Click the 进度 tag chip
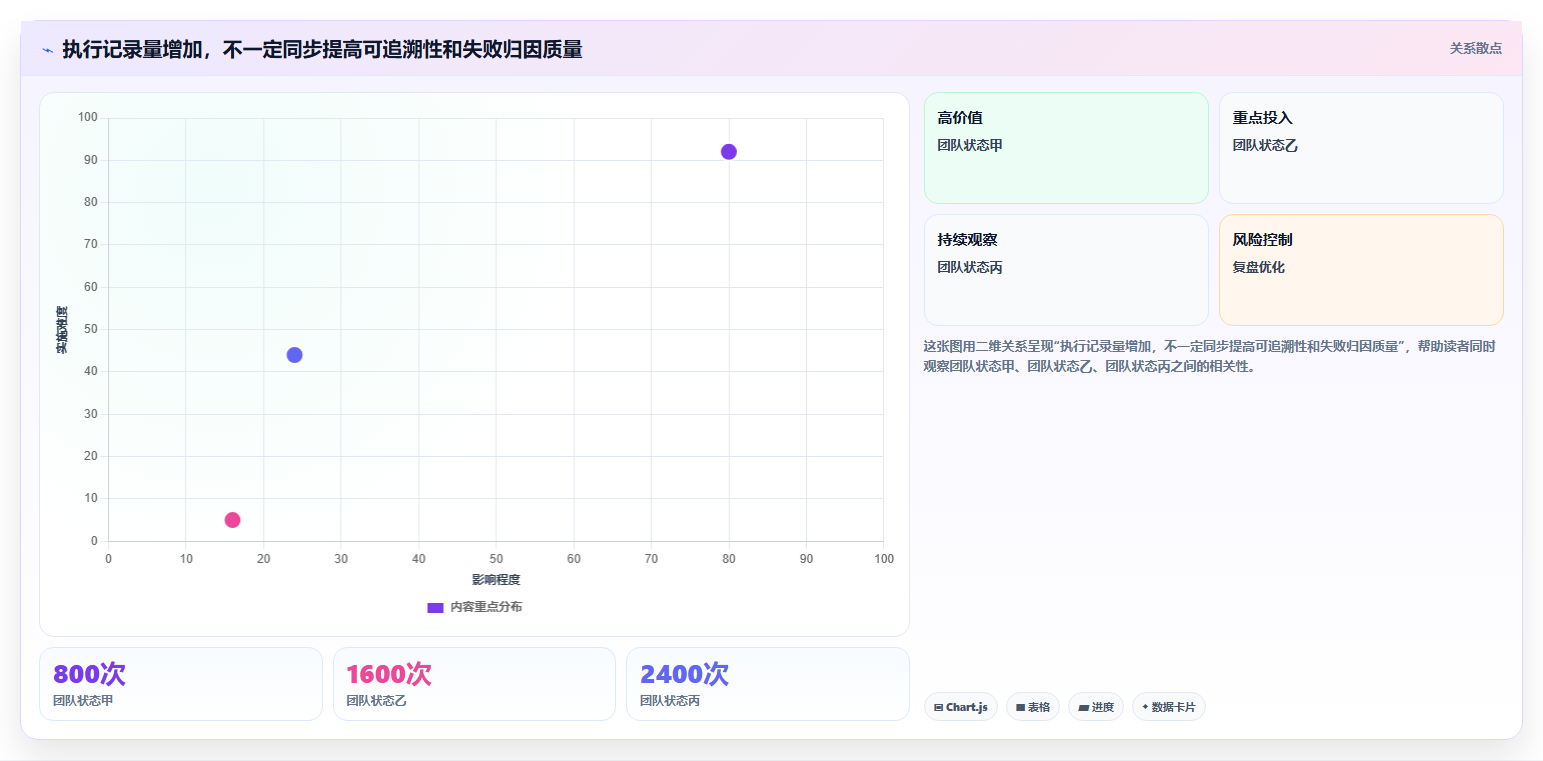The image size is (1543, 761). click(x=1096, y=707)
